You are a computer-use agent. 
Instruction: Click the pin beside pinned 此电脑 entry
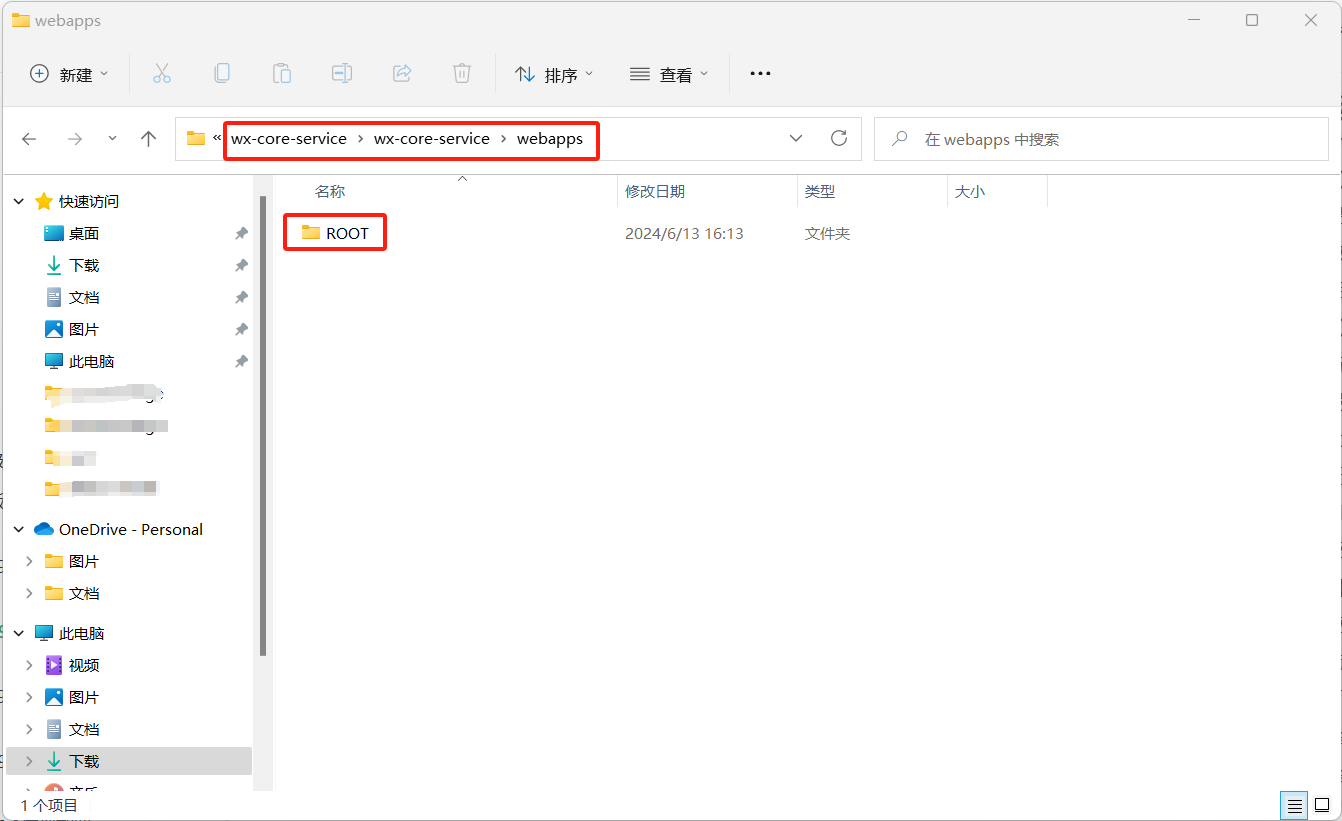(x=241, y=361)
